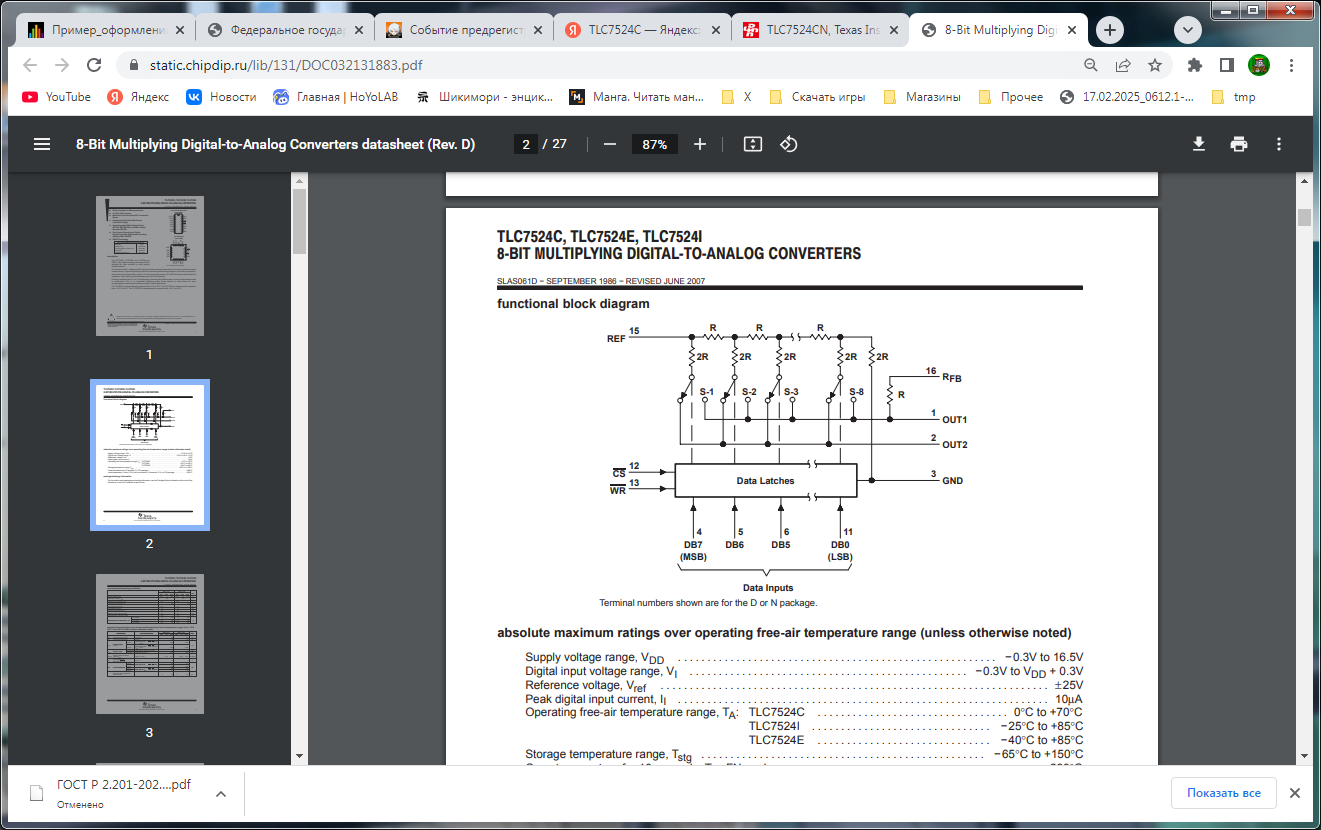Bookmark this page with the star icon
The height and width of the screenshot is (830, 1321).
1155,65
